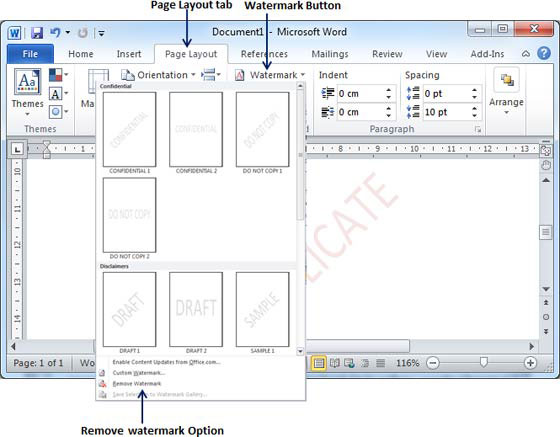Switch to Full Screen Reading view icon

tap(335, 363)
